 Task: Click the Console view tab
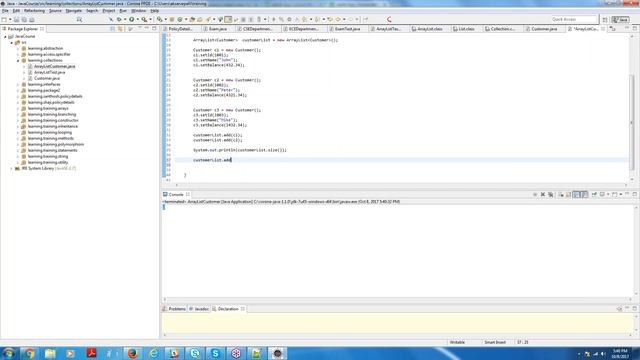176,195
